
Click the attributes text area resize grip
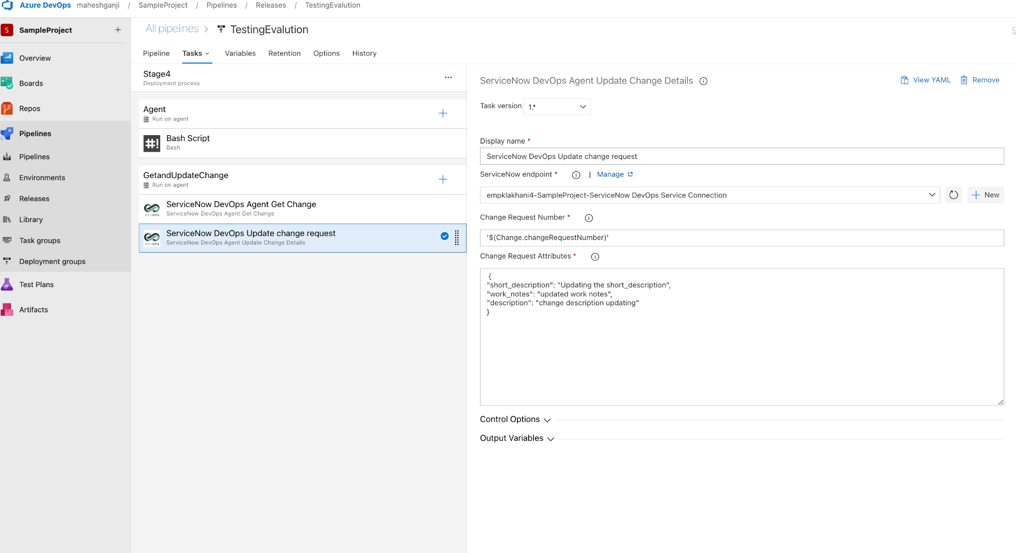click(1000, 402)
